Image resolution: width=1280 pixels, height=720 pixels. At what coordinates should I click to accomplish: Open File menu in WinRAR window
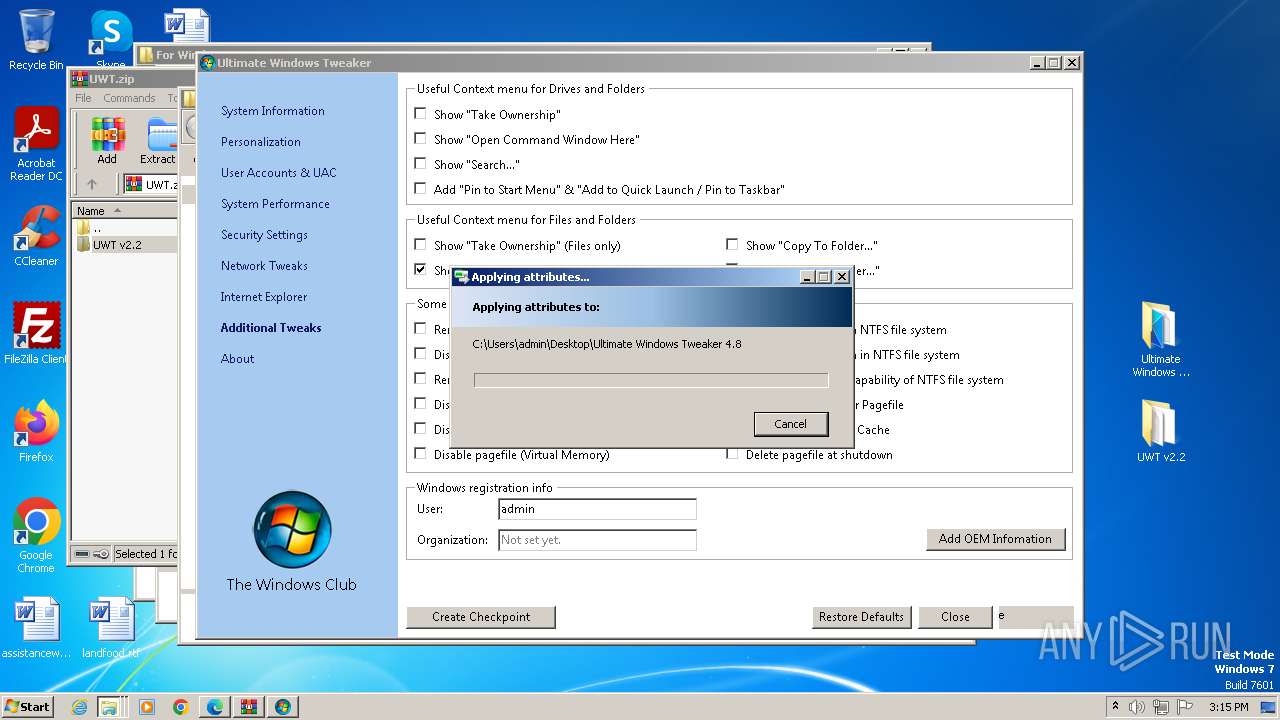(x=83, y=98)
